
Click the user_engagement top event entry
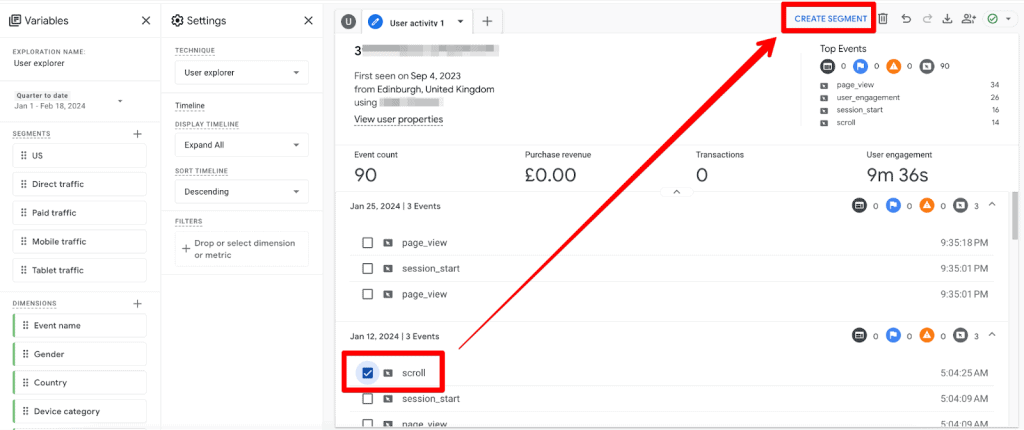909,97
